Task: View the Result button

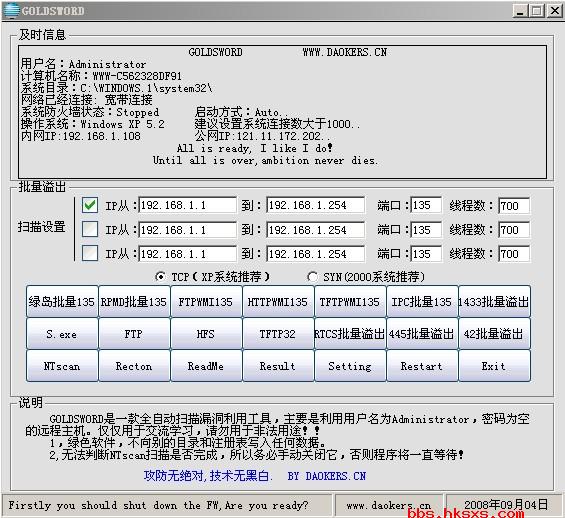Action: (x=278, y=366)
